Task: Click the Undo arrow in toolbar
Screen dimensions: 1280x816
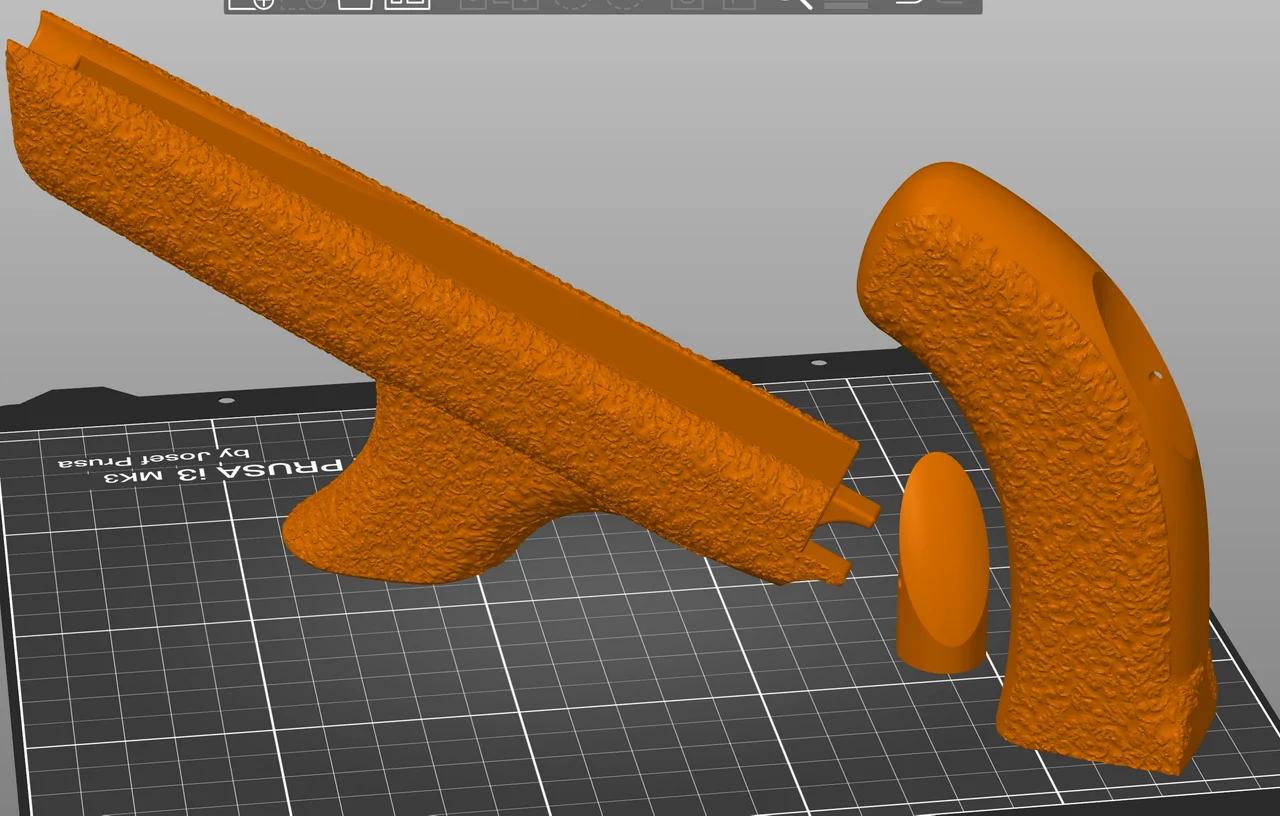Action: [908, 3]
